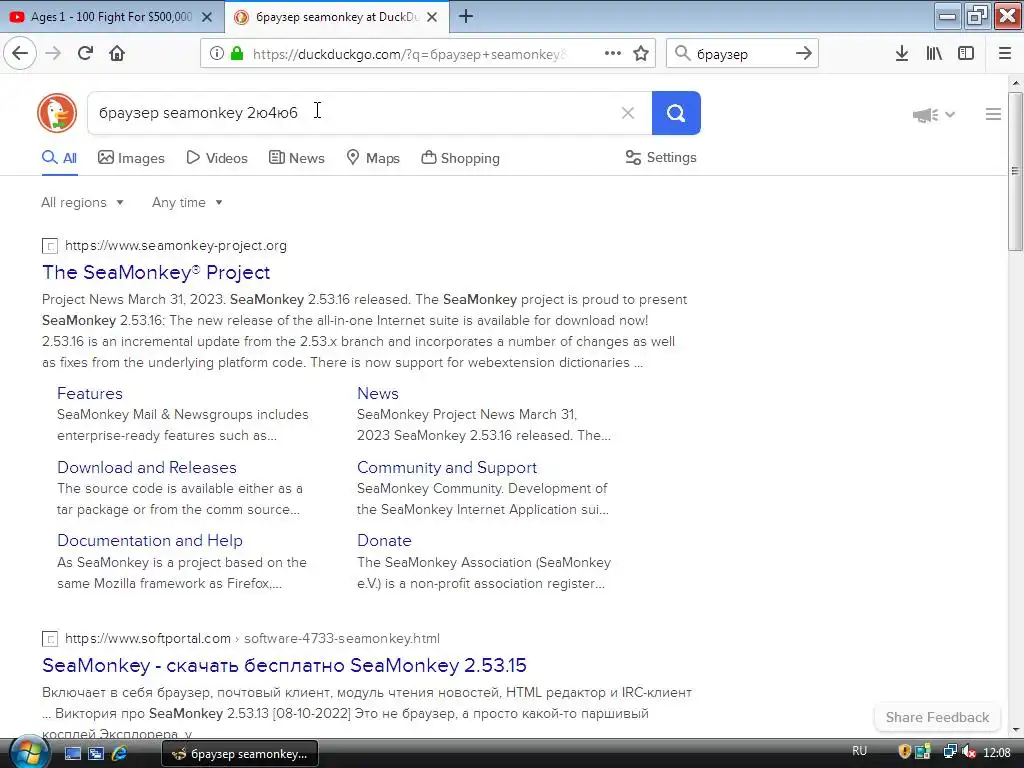The width and height of the screenshot is (1024, 768).
Task: Click the scrollbar up arrow
Action: click(x=1015, y=83)
